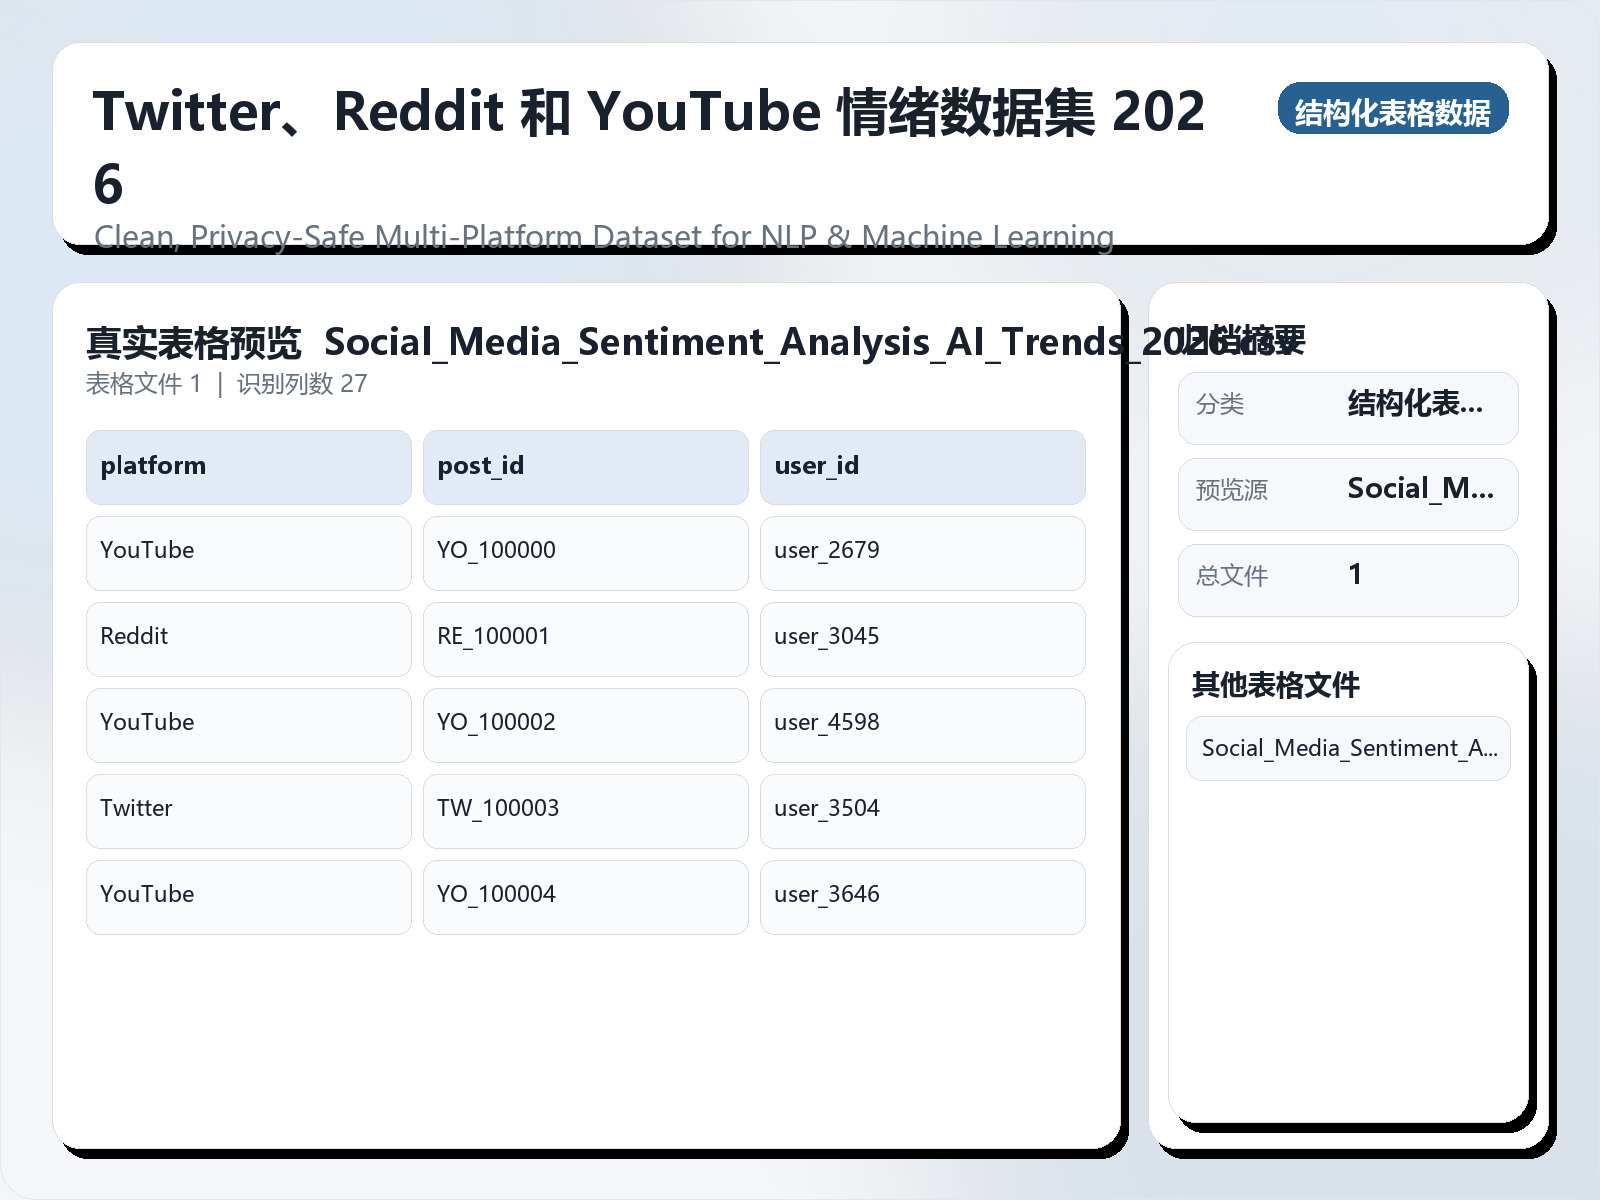Click the Twitter platform cell

click(248, 810)
